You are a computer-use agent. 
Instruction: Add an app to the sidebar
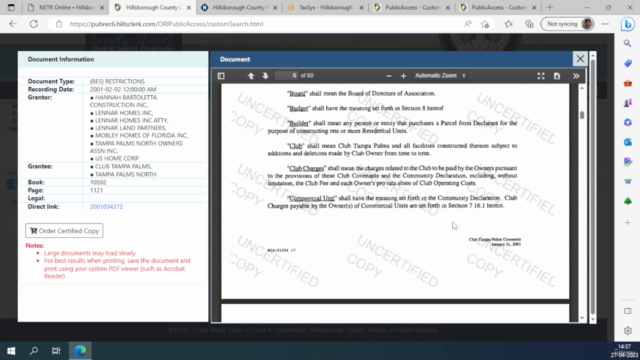628,223
